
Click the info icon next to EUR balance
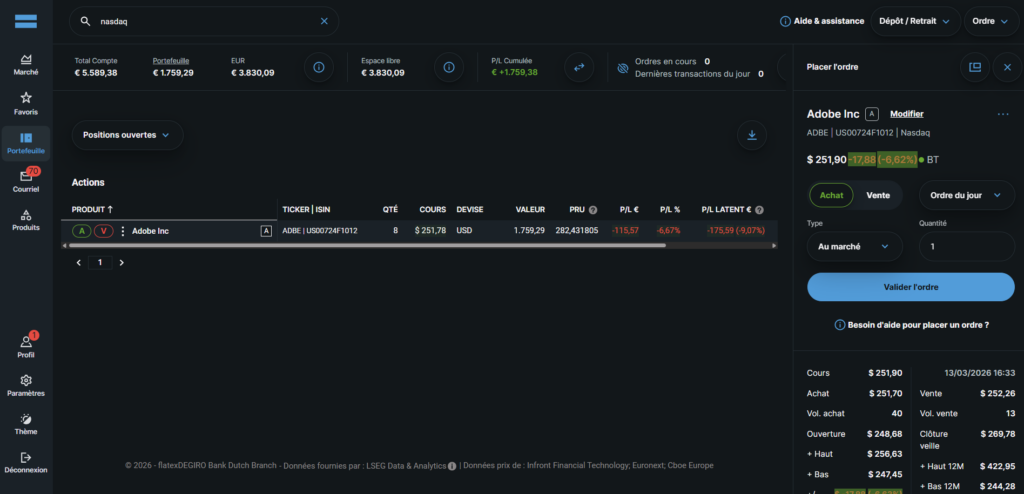coord(319,67)
